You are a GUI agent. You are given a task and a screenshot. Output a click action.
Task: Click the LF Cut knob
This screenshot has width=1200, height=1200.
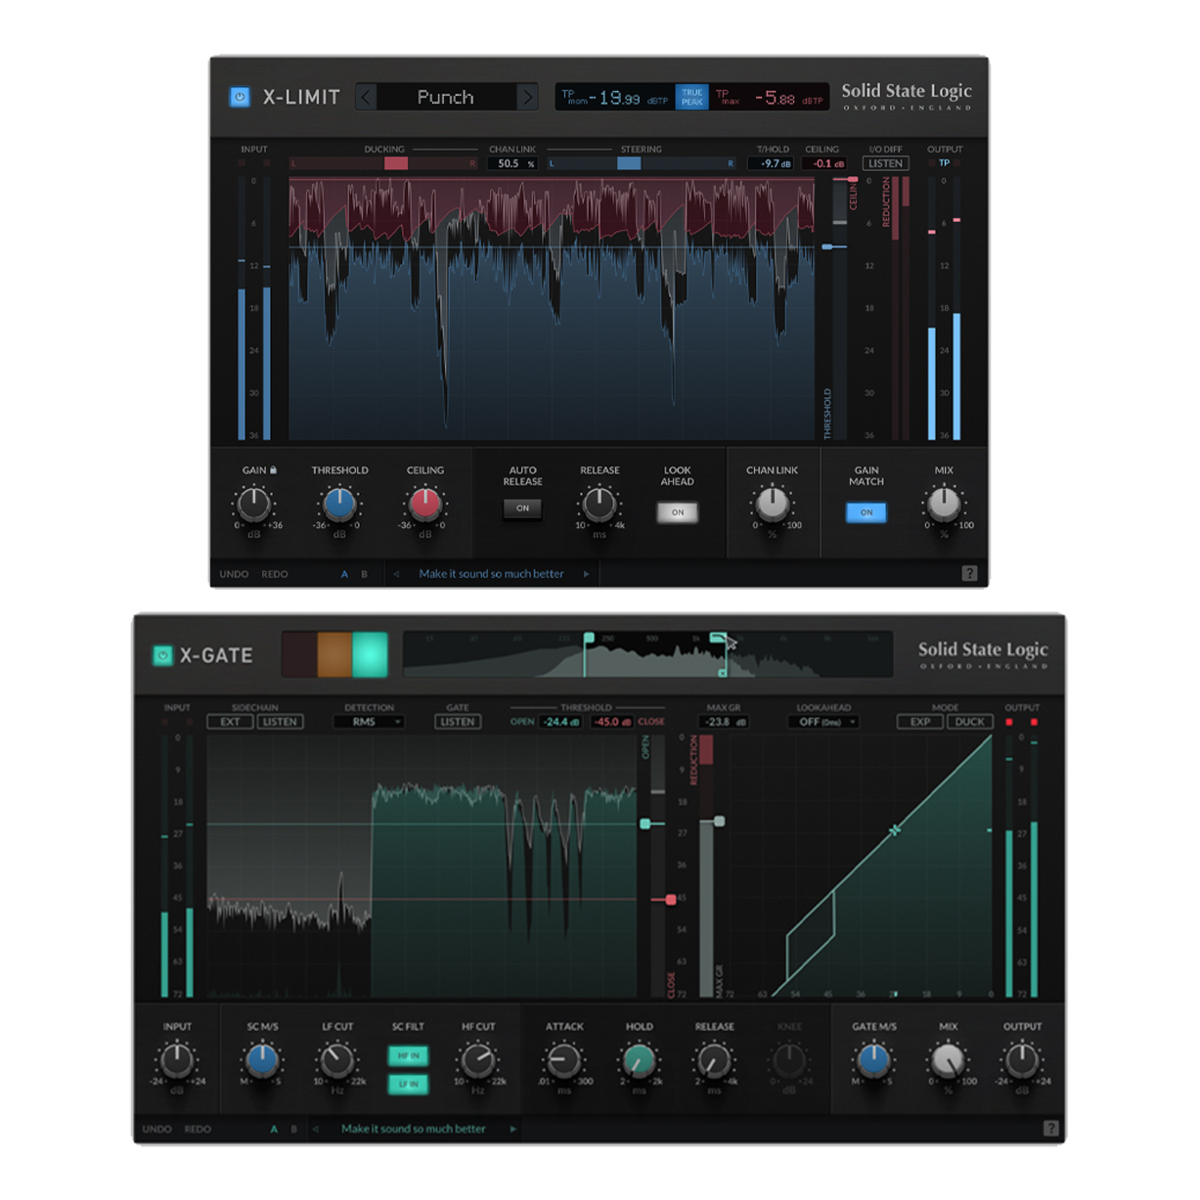[x=337, y=1060]
